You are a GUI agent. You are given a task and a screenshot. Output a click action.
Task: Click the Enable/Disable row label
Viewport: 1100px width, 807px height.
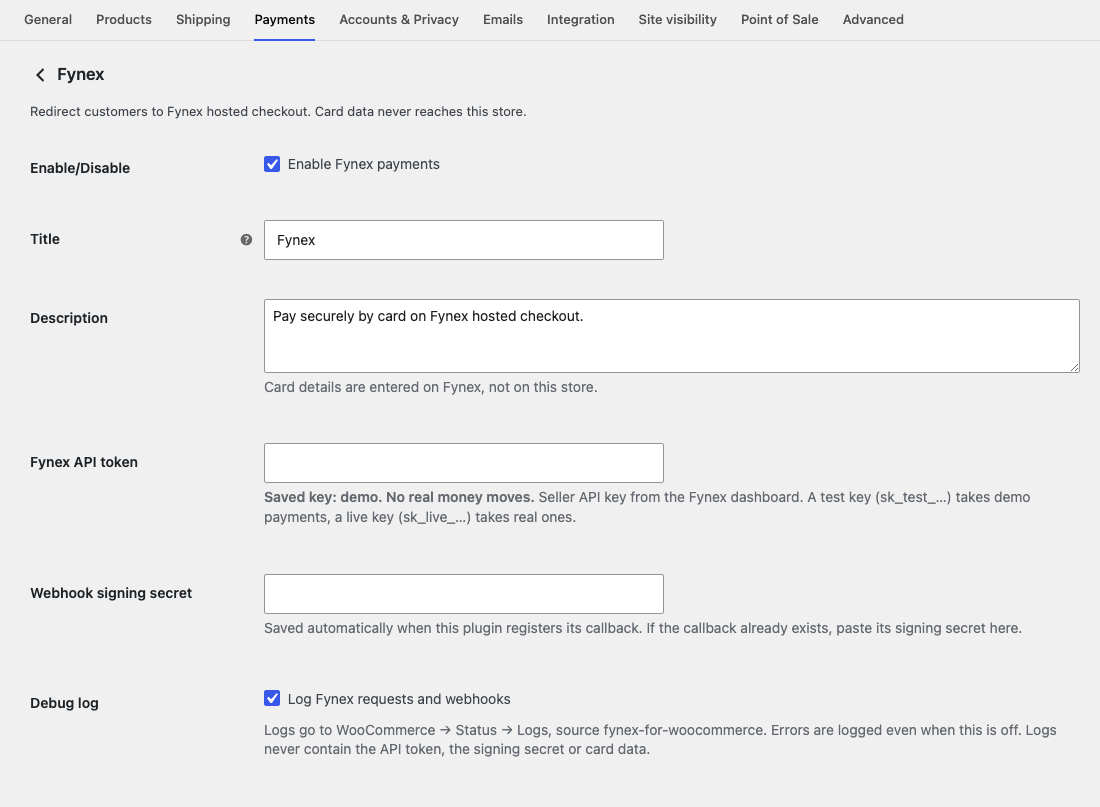[x=80, y=168]
